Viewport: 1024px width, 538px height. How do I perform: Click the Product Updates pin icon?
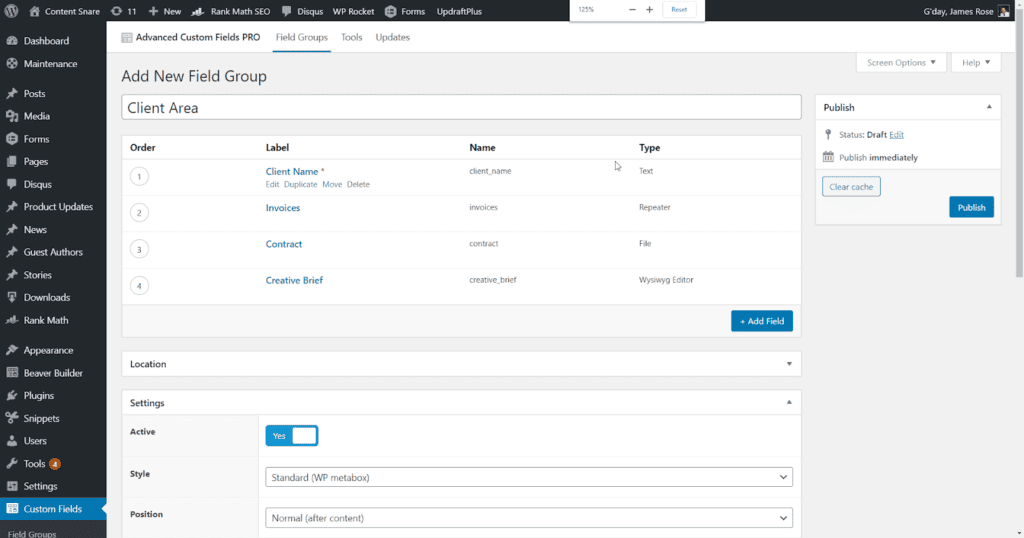click(x=12, y=207)
